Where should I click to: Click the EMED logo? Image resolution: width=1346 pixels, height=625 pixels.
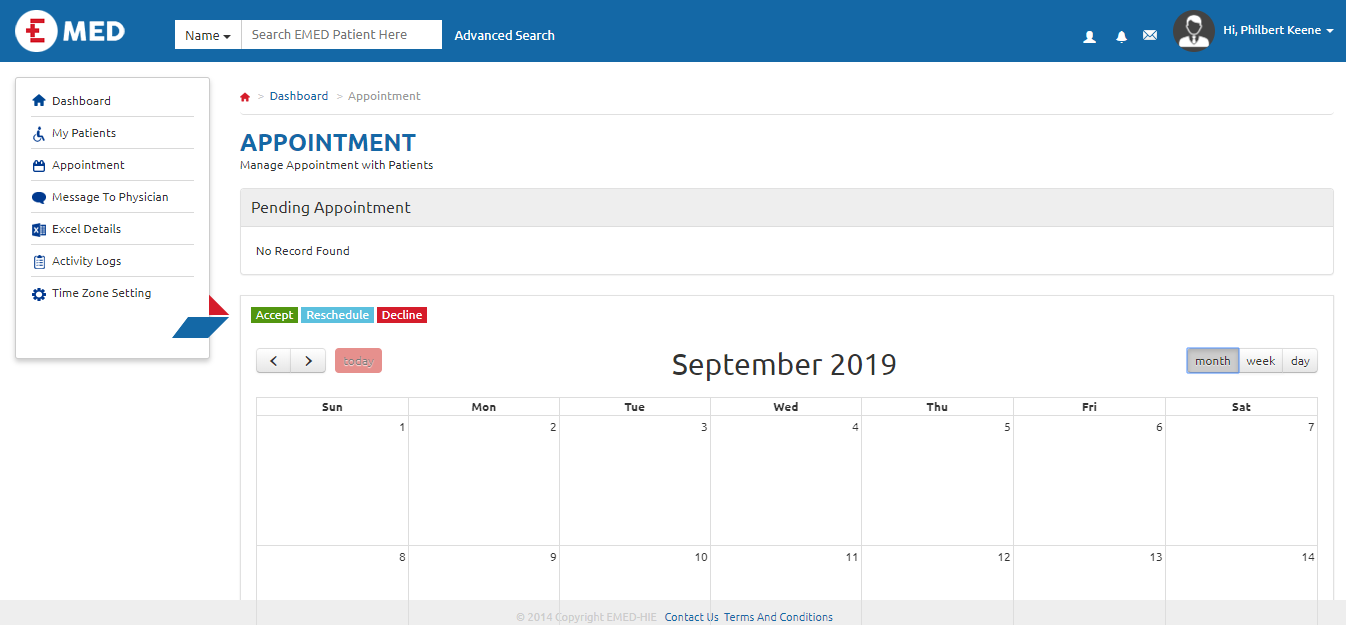[70, 31]
